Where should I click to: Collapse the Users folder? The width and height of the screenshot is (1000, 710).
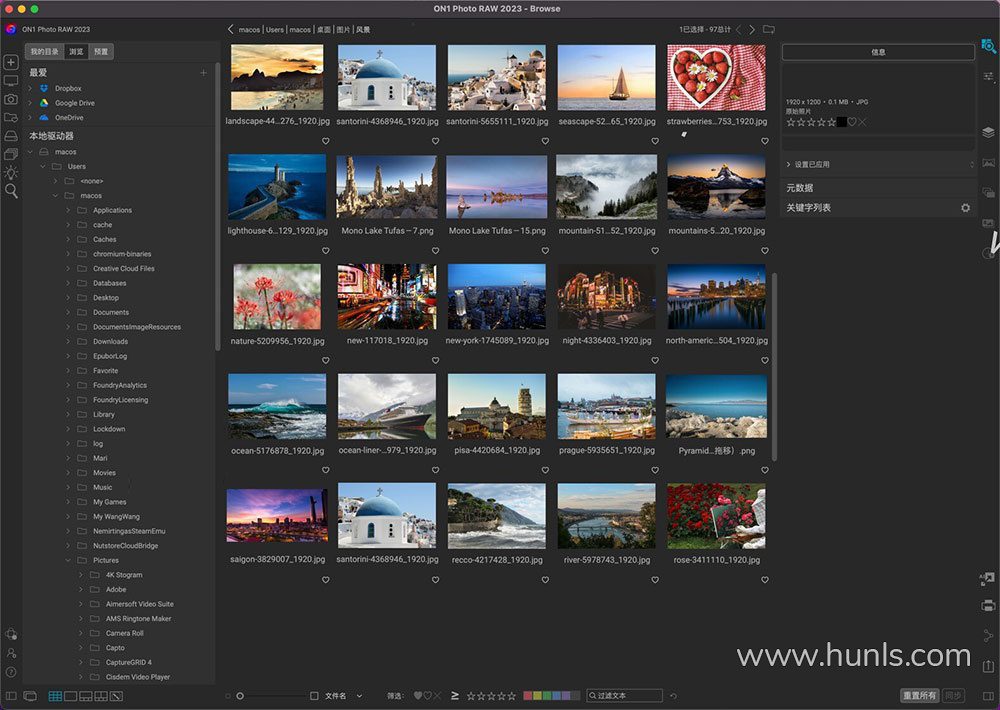pyautogui.click(x=43, y=166)
